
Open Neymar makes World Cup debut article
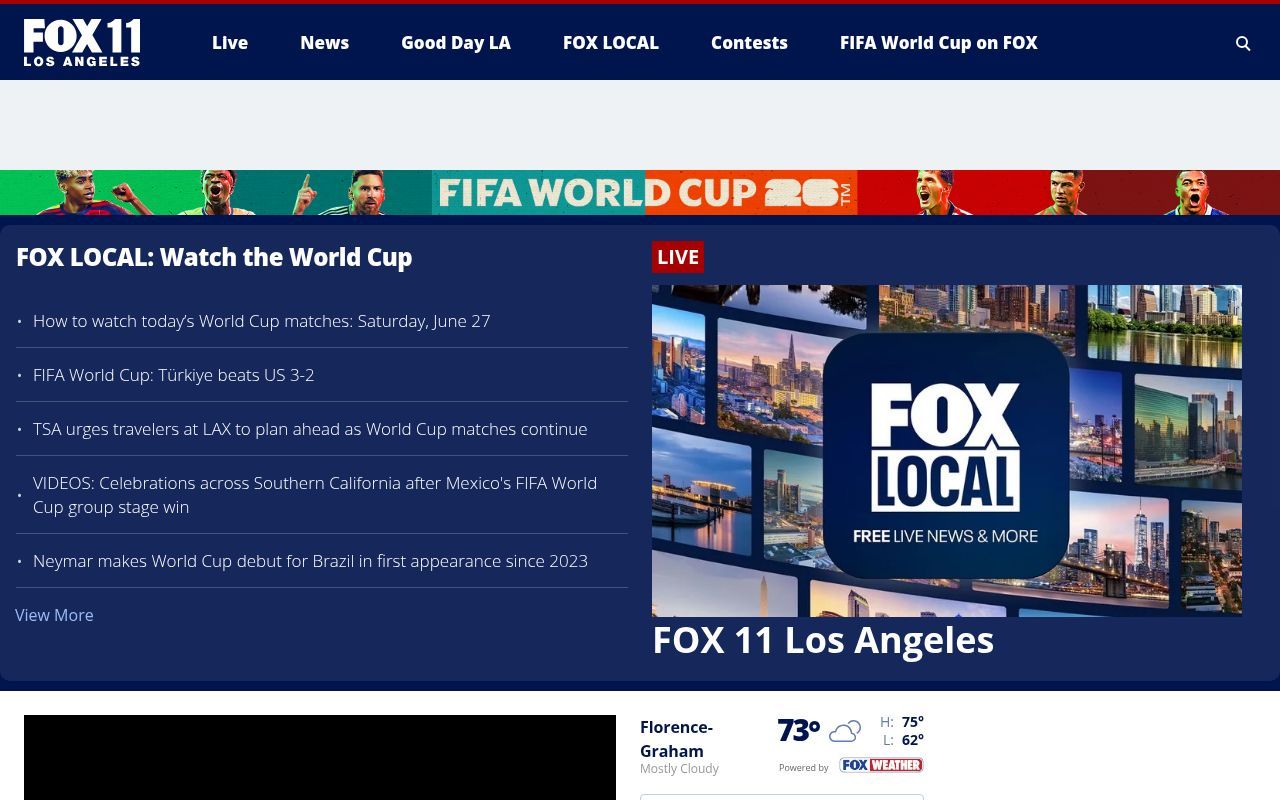310,561
